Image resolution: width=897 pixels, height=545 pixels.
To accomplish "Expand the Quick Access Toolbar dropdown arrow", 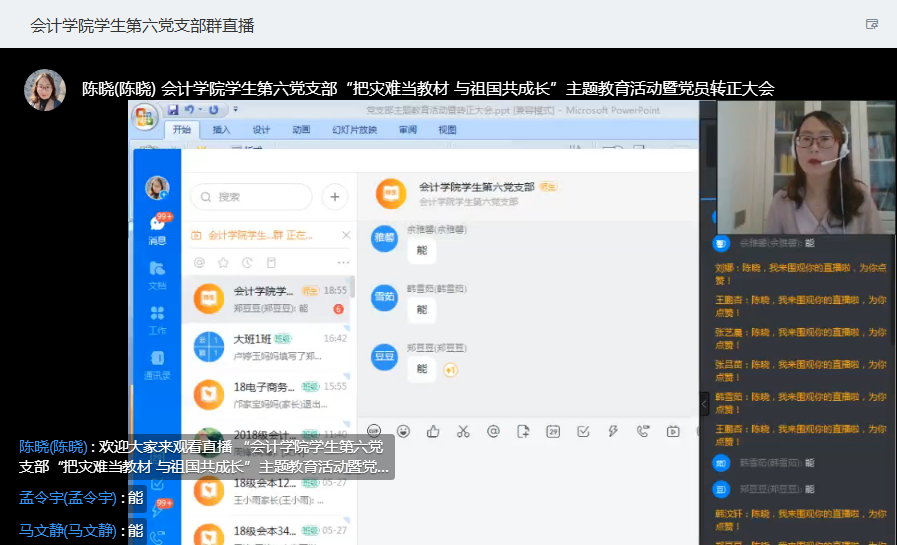I will click(236, 109).
